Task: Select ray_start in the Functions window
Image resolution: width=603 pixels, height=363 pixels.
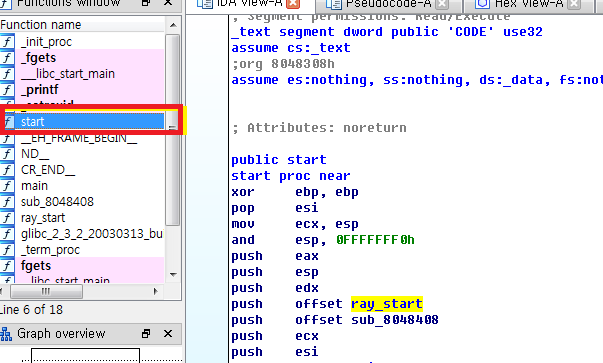Action: [x=82, y=218]
